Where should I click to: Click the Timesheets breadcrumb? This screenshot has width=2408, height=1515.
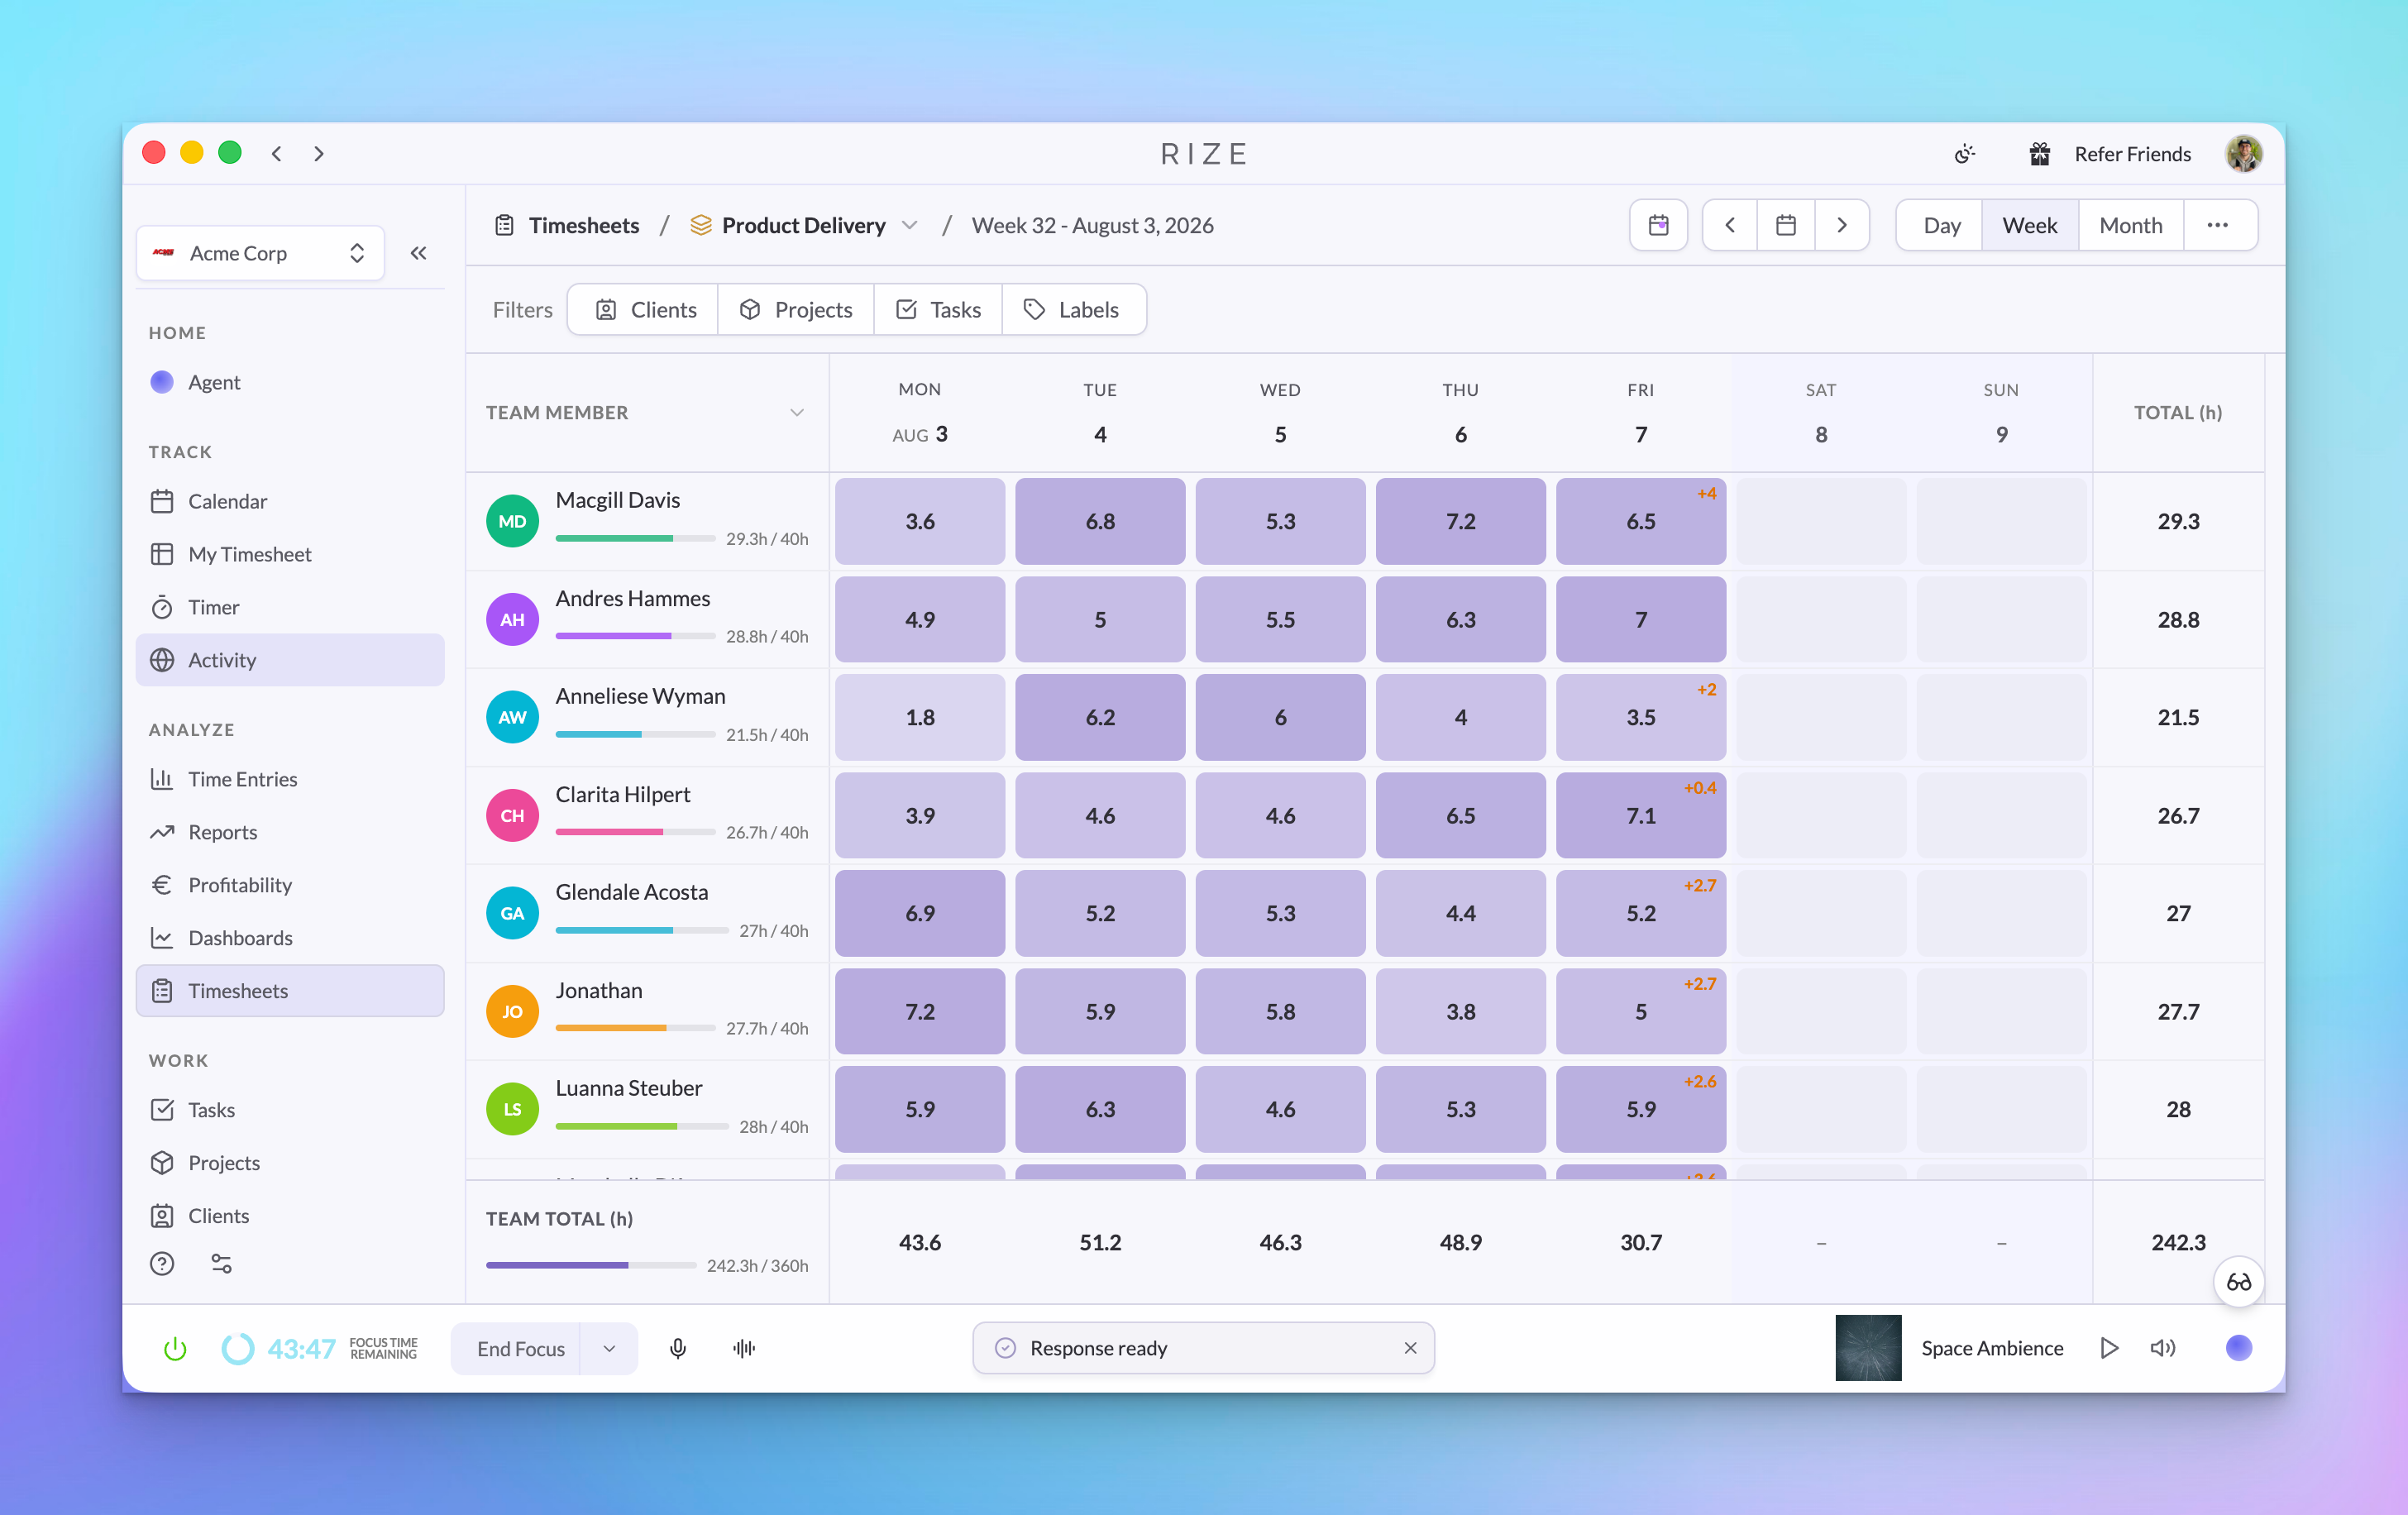click(x=568, y=226)
